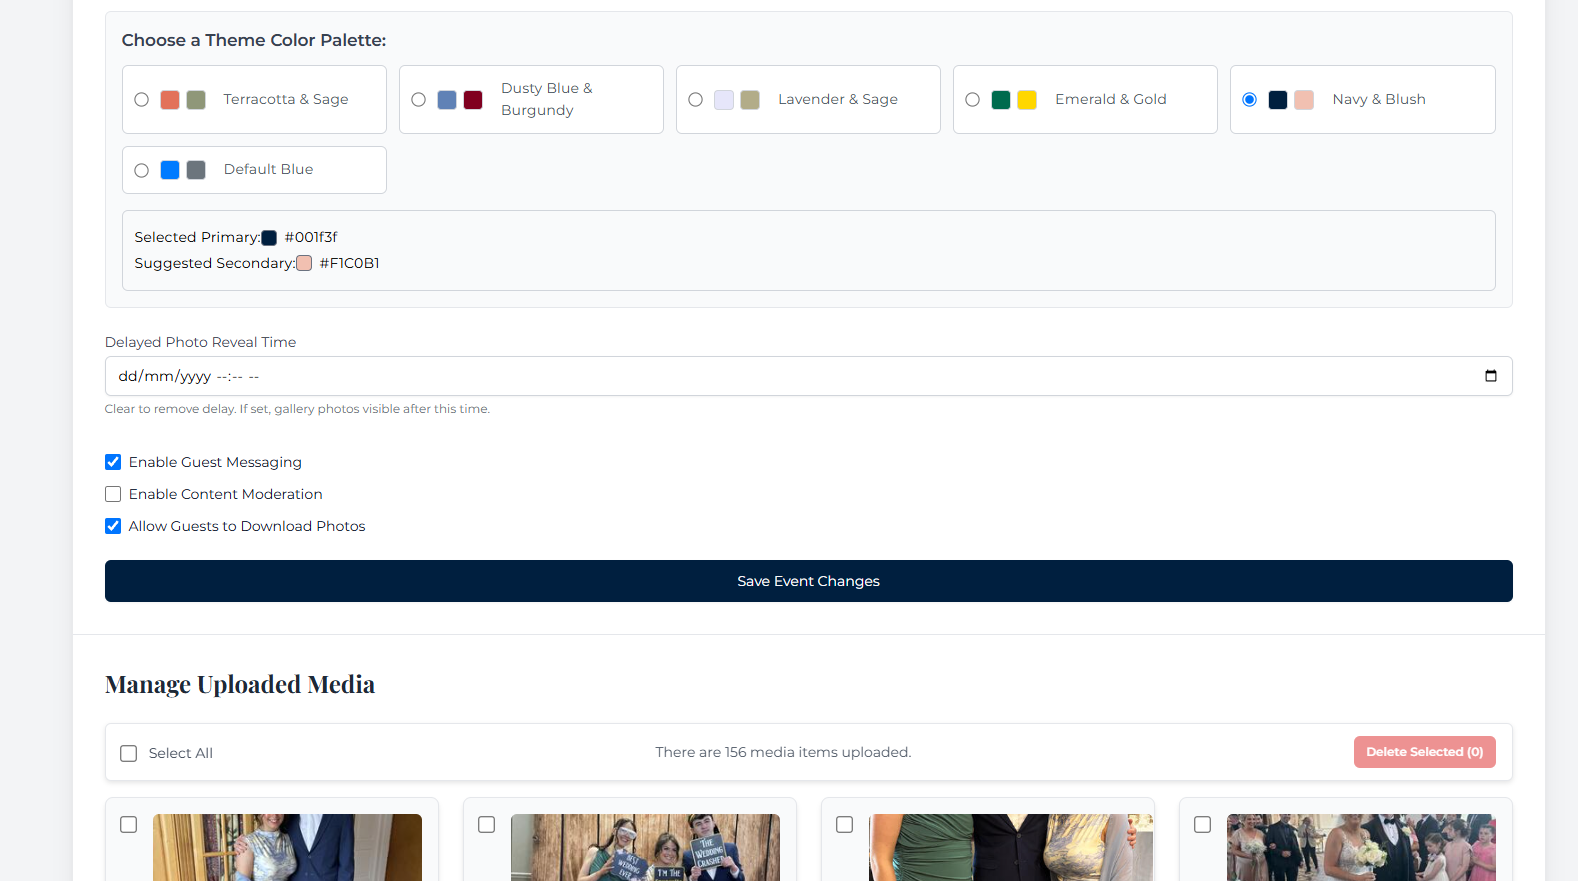
Task: Choose the Dusty Blue & Burgundy palette
Action: pos(419,100)
